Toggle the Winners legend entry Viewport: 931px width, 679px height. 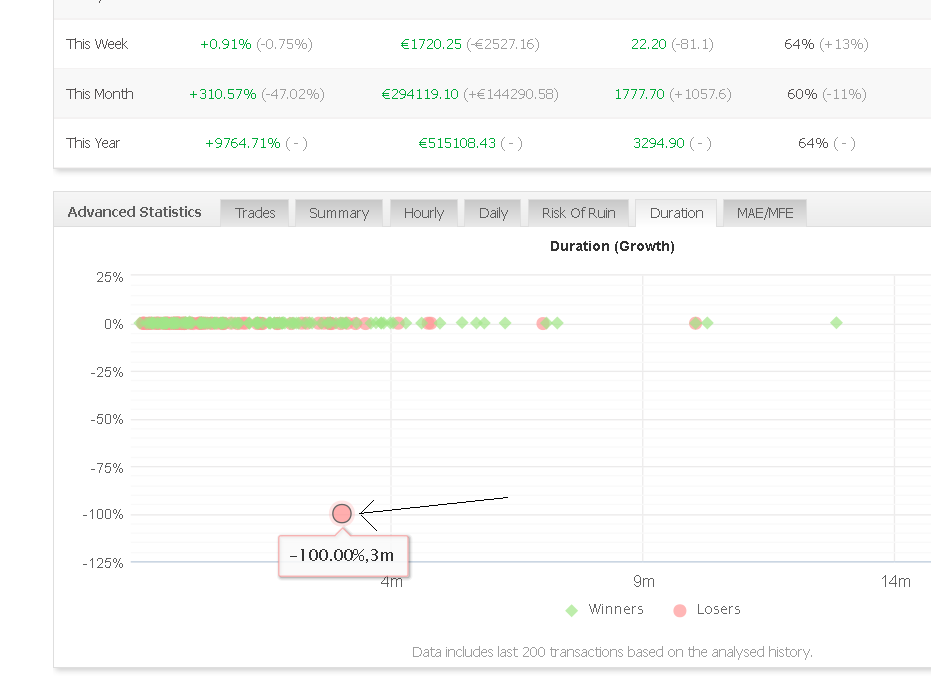click(604, 610)
